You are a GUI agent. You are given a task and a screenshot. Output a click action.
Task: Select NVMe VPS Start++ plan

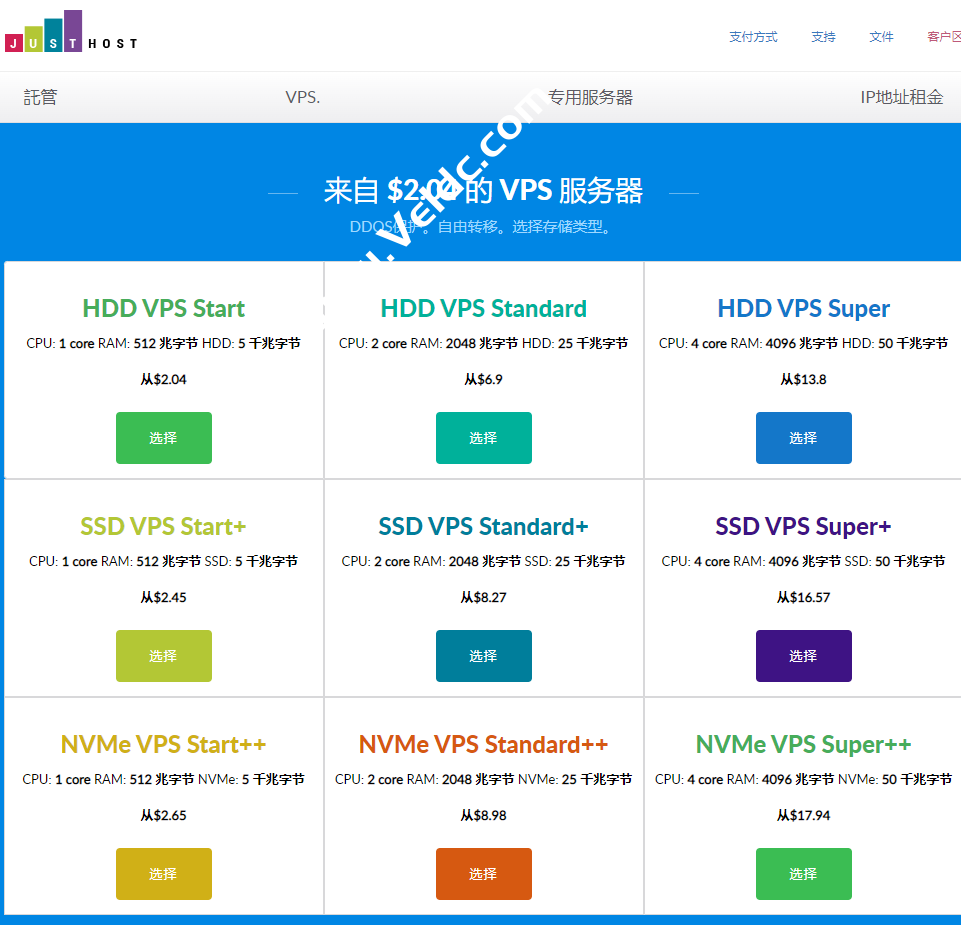click(x=163, y=873)
